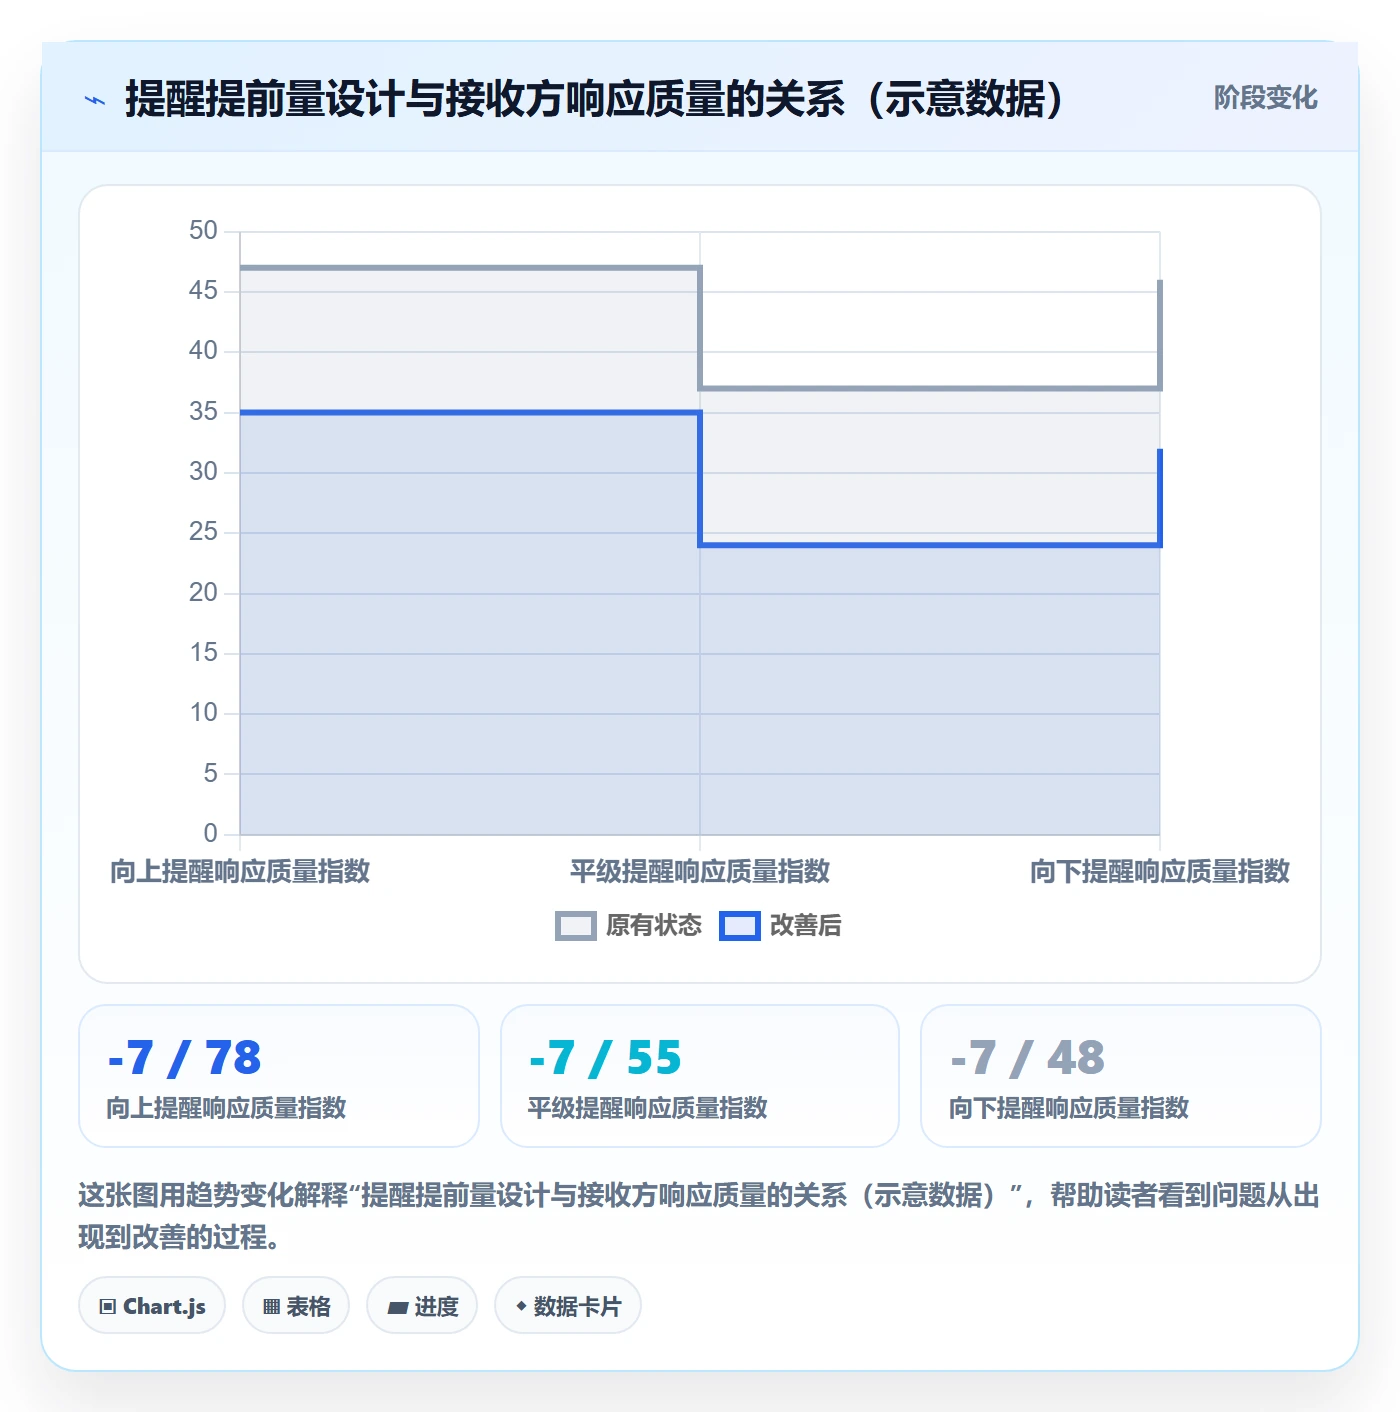1400x1412 pixels.
Task: Select the 进度 tag chip
Action: [422, 1306]
